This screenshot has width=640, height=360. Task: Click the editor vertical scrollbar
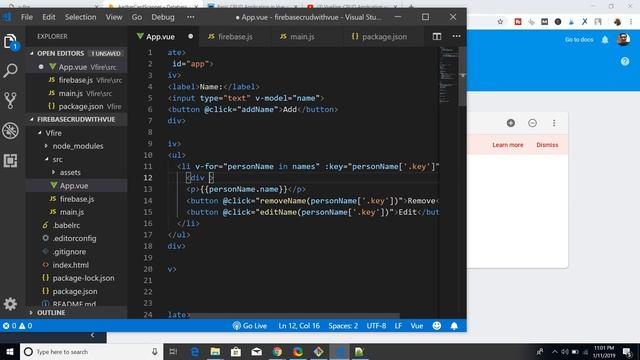click(462, 76)
